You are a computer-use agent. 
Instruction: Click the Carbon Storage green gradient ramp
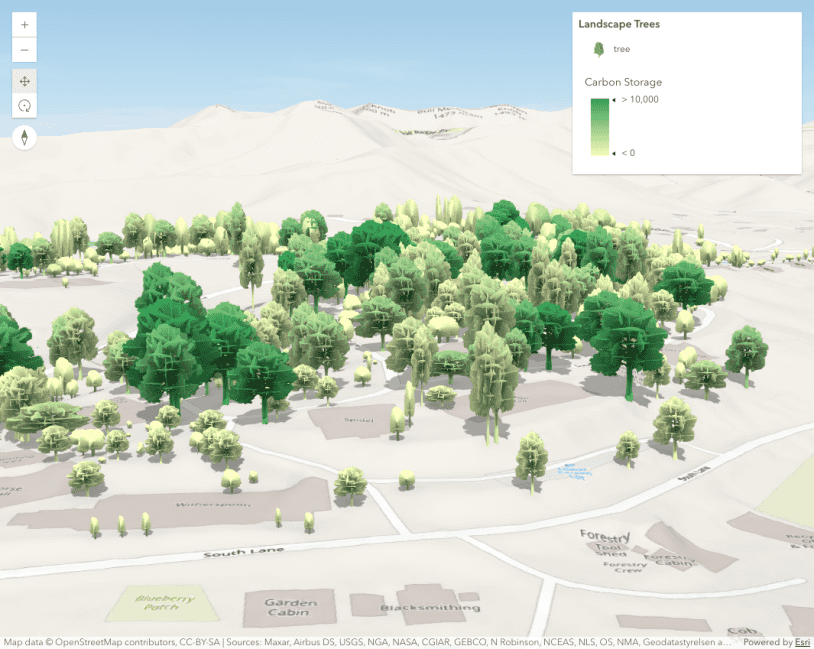pyautogui.click(x=600, y=128)
